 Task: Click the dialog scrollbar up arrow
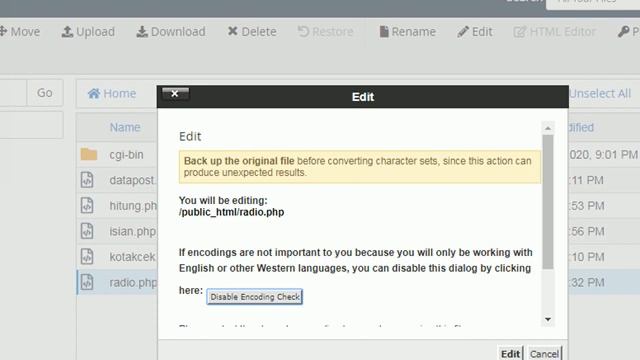[548, 128]
